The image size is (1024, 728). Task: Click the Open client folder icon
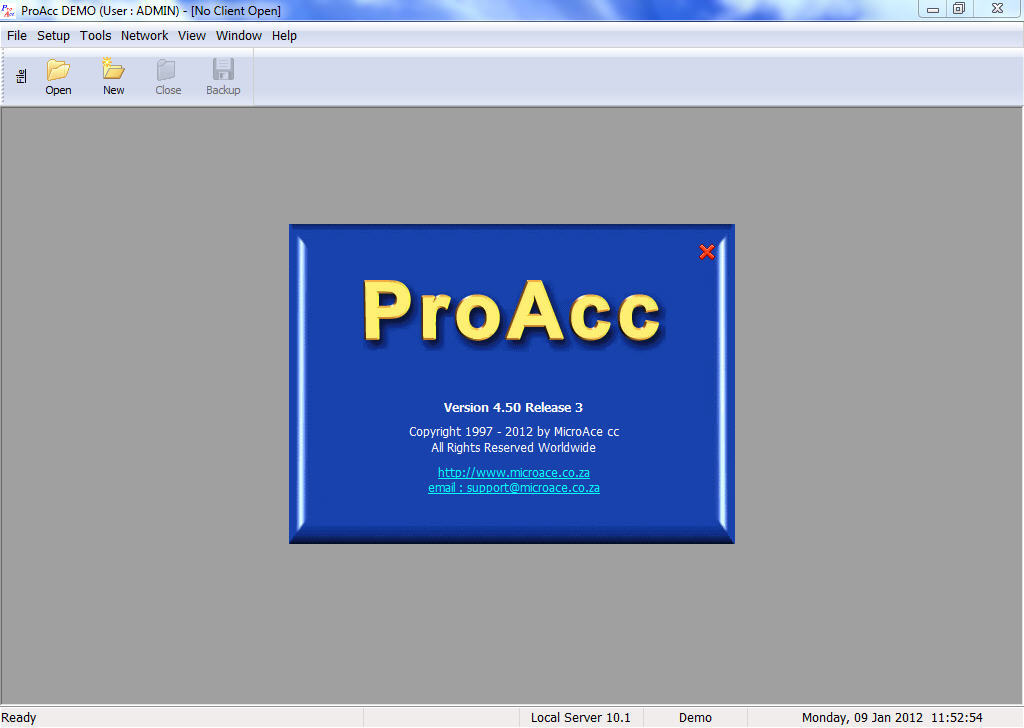[57, 75]
